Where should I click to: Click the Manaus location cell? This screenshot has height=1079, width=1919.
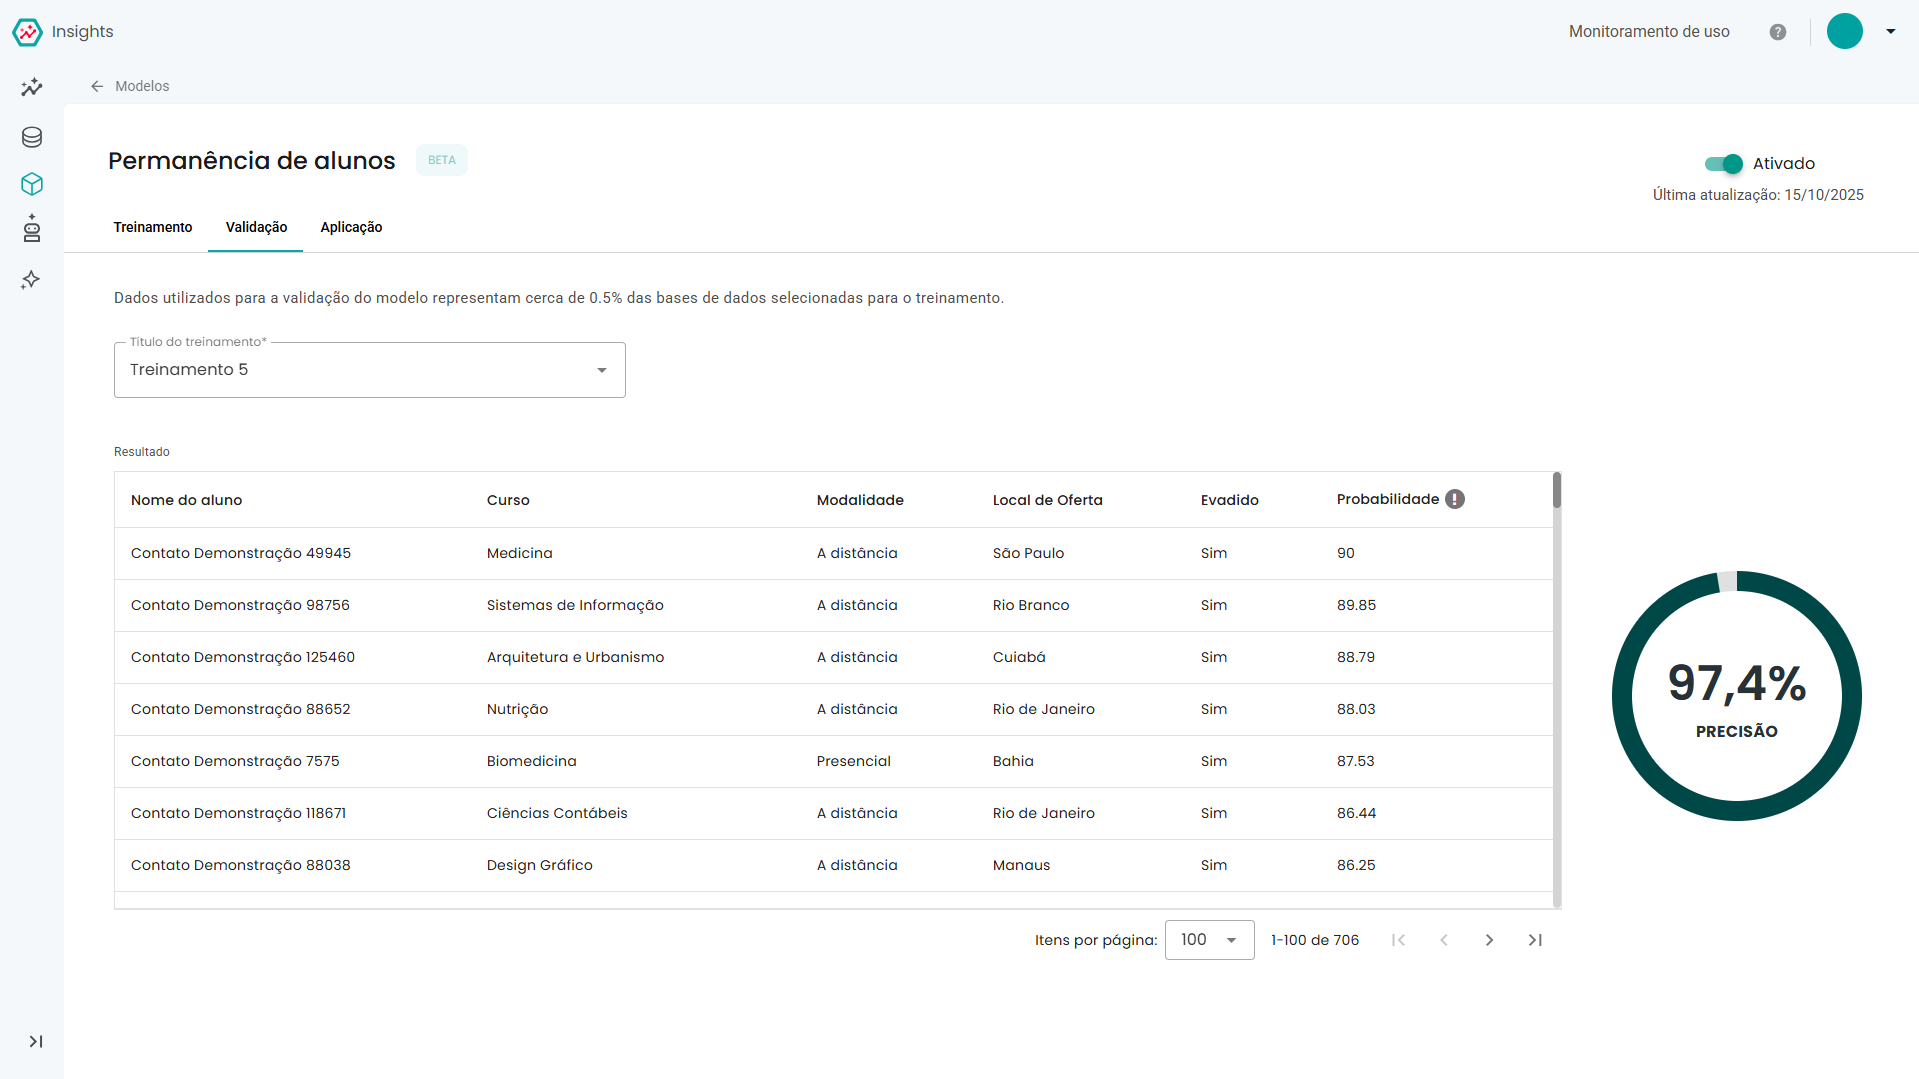click(1021, 865)
